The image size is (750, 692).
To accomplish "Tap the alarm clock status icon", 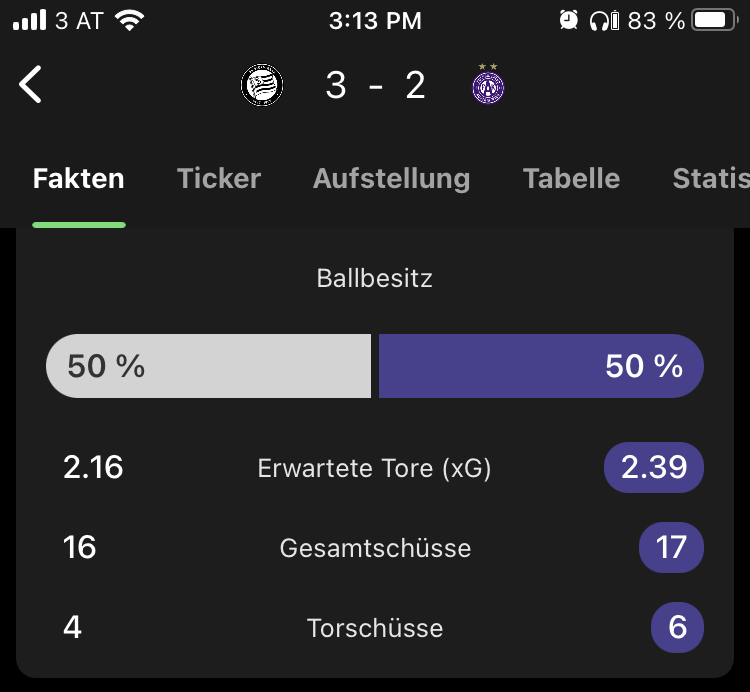I will tap(569, 20).
